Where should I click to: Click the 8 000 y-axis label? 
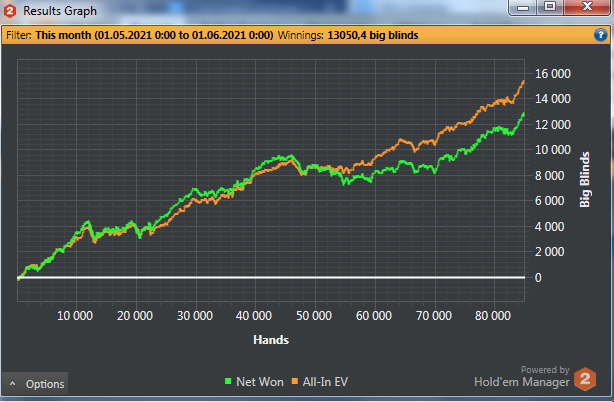(549, 175)
